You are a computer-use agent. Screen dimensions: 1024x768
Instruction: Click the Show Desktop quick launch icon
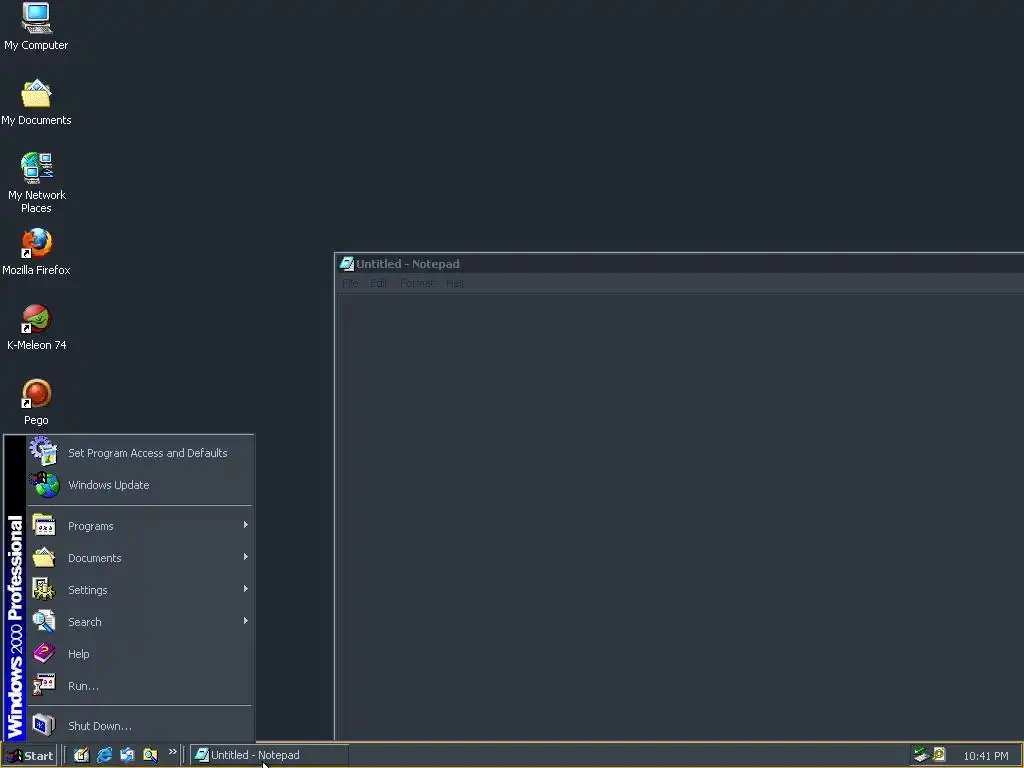pyautogui.click(x=81, y=755)
